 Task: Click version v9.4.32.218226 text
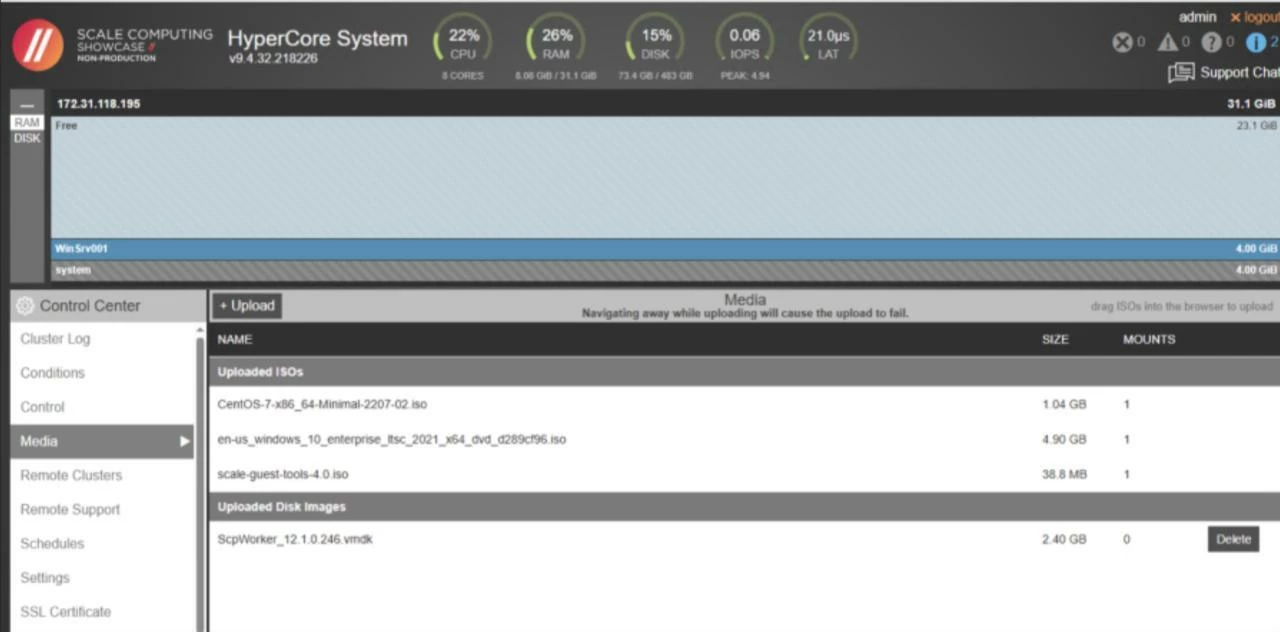pos(273,59)
